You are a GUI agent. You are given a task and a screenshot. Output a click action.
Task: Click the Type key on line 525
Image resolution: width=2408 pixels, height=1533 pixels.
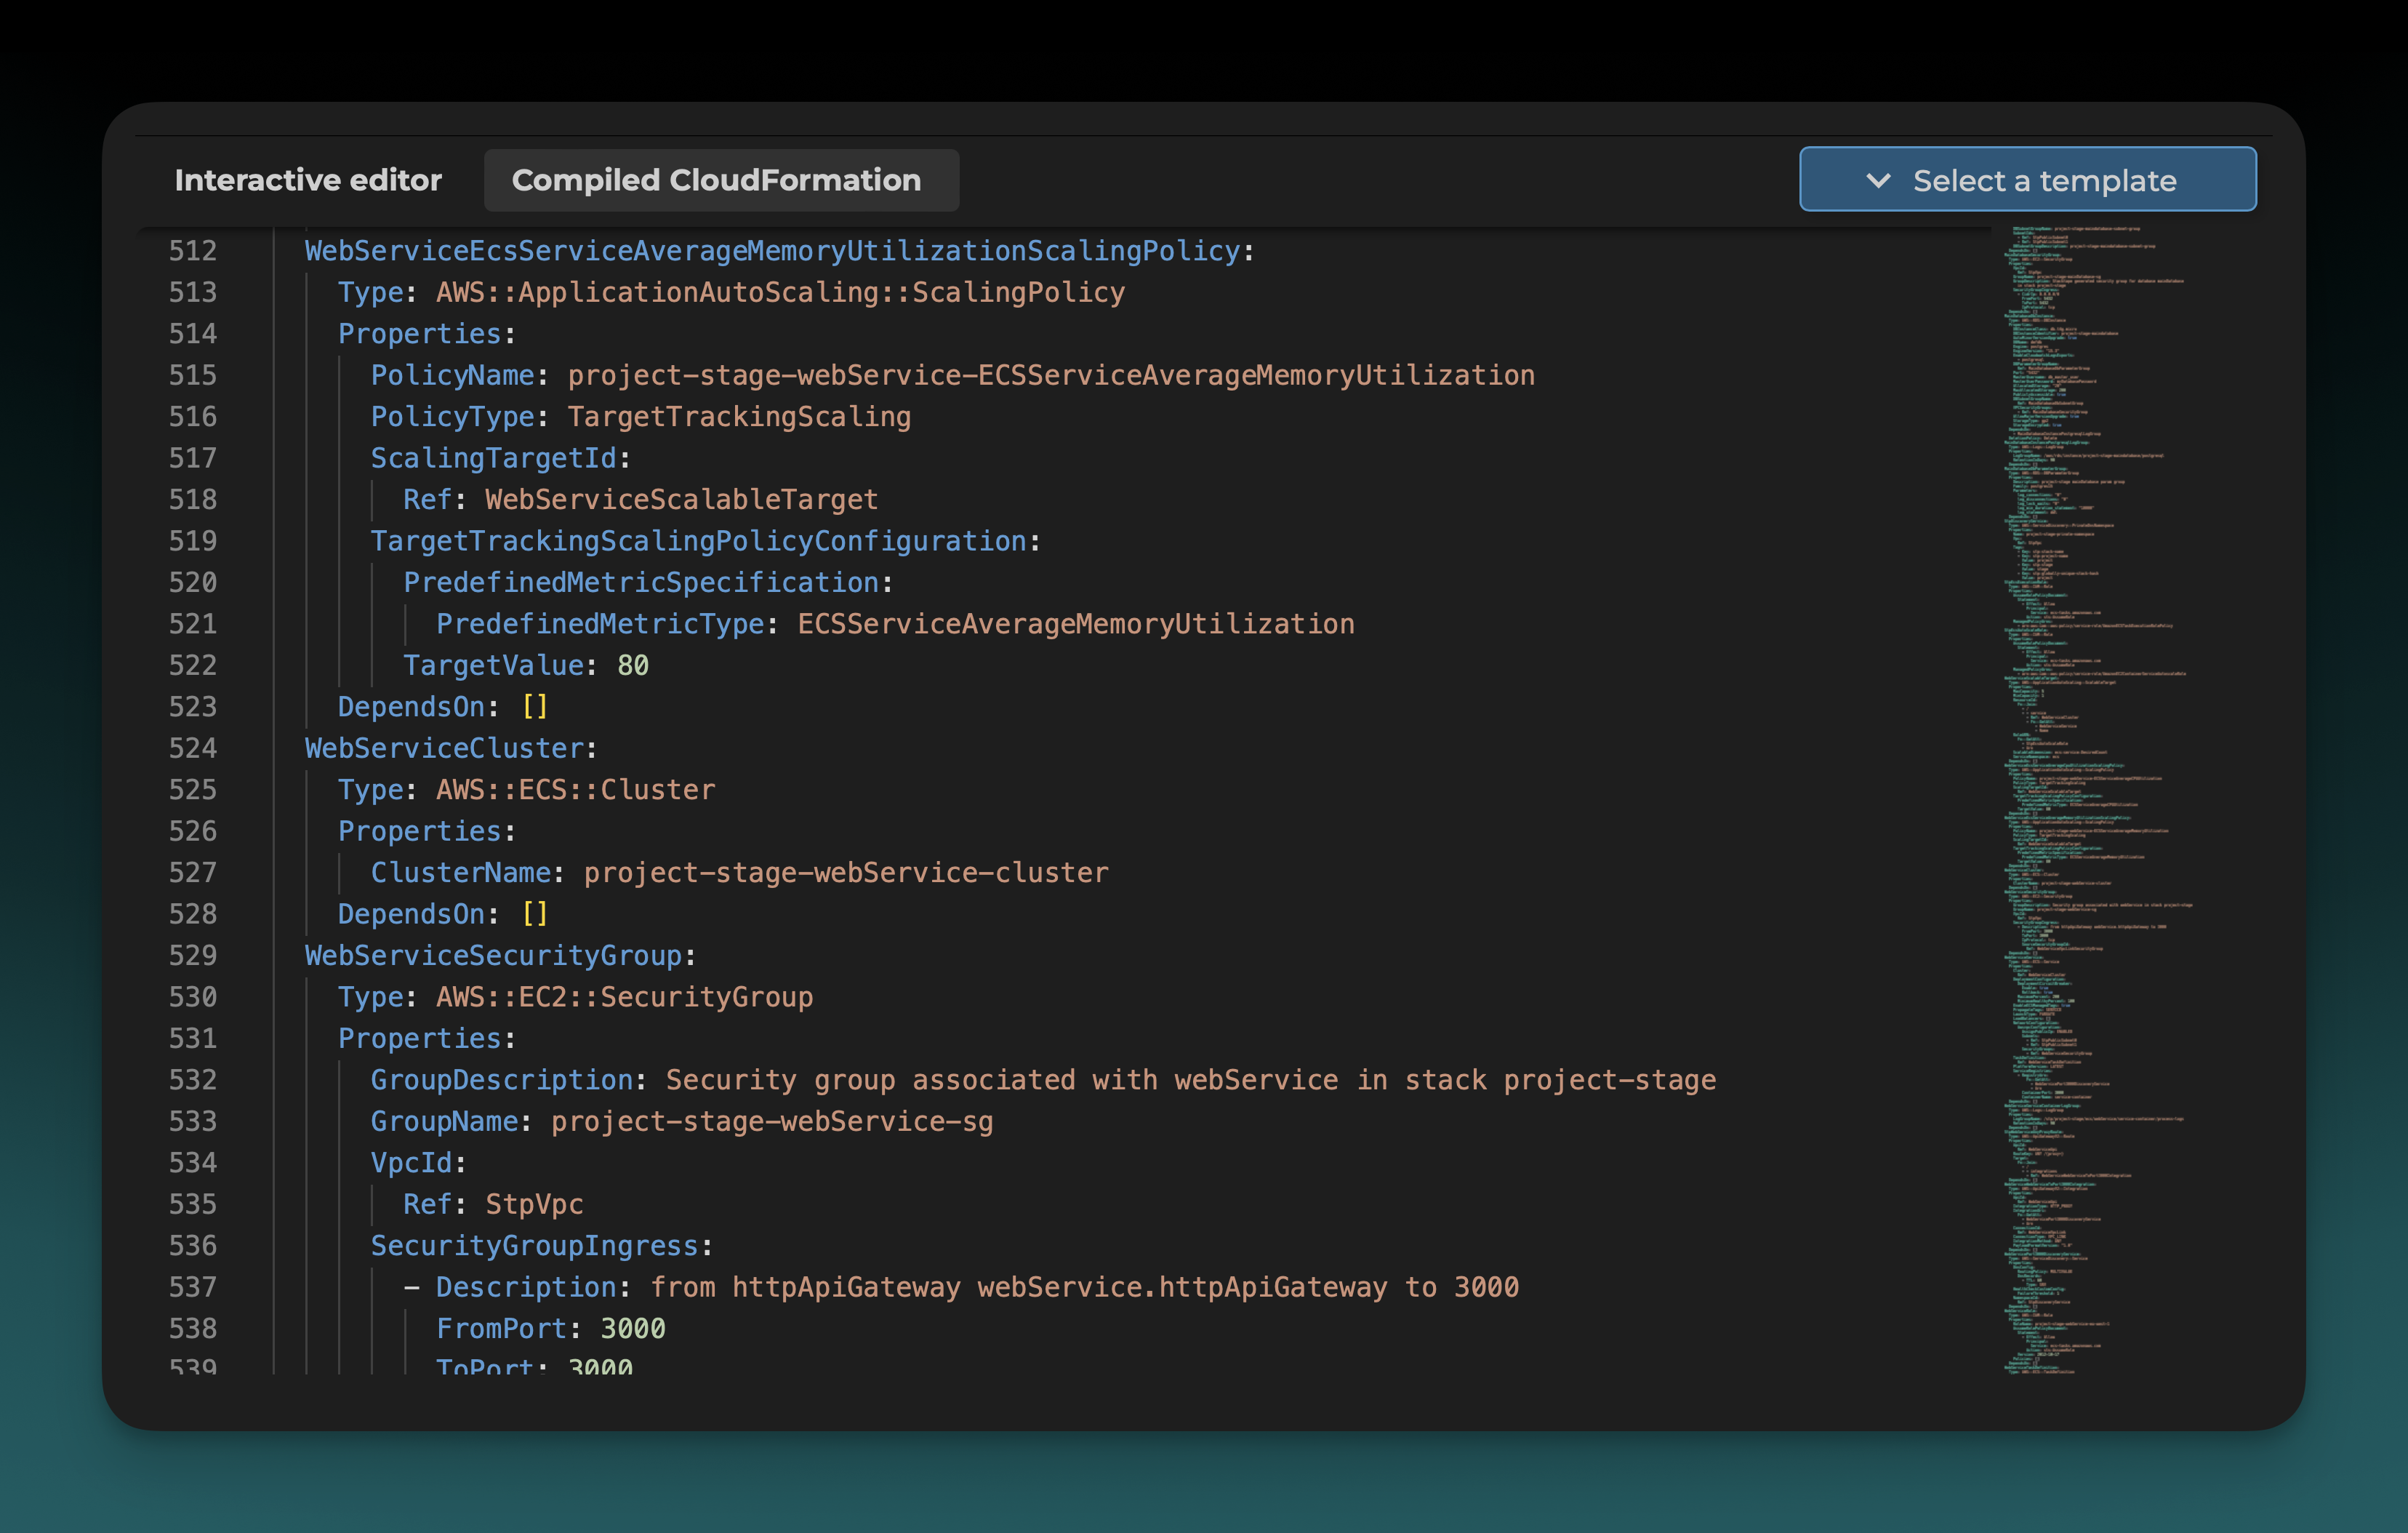(x=370, y=791)
